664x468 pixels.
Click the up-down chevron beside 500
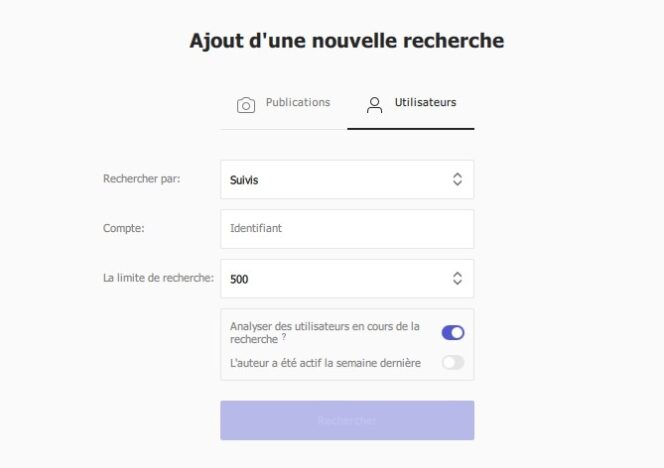457,279
